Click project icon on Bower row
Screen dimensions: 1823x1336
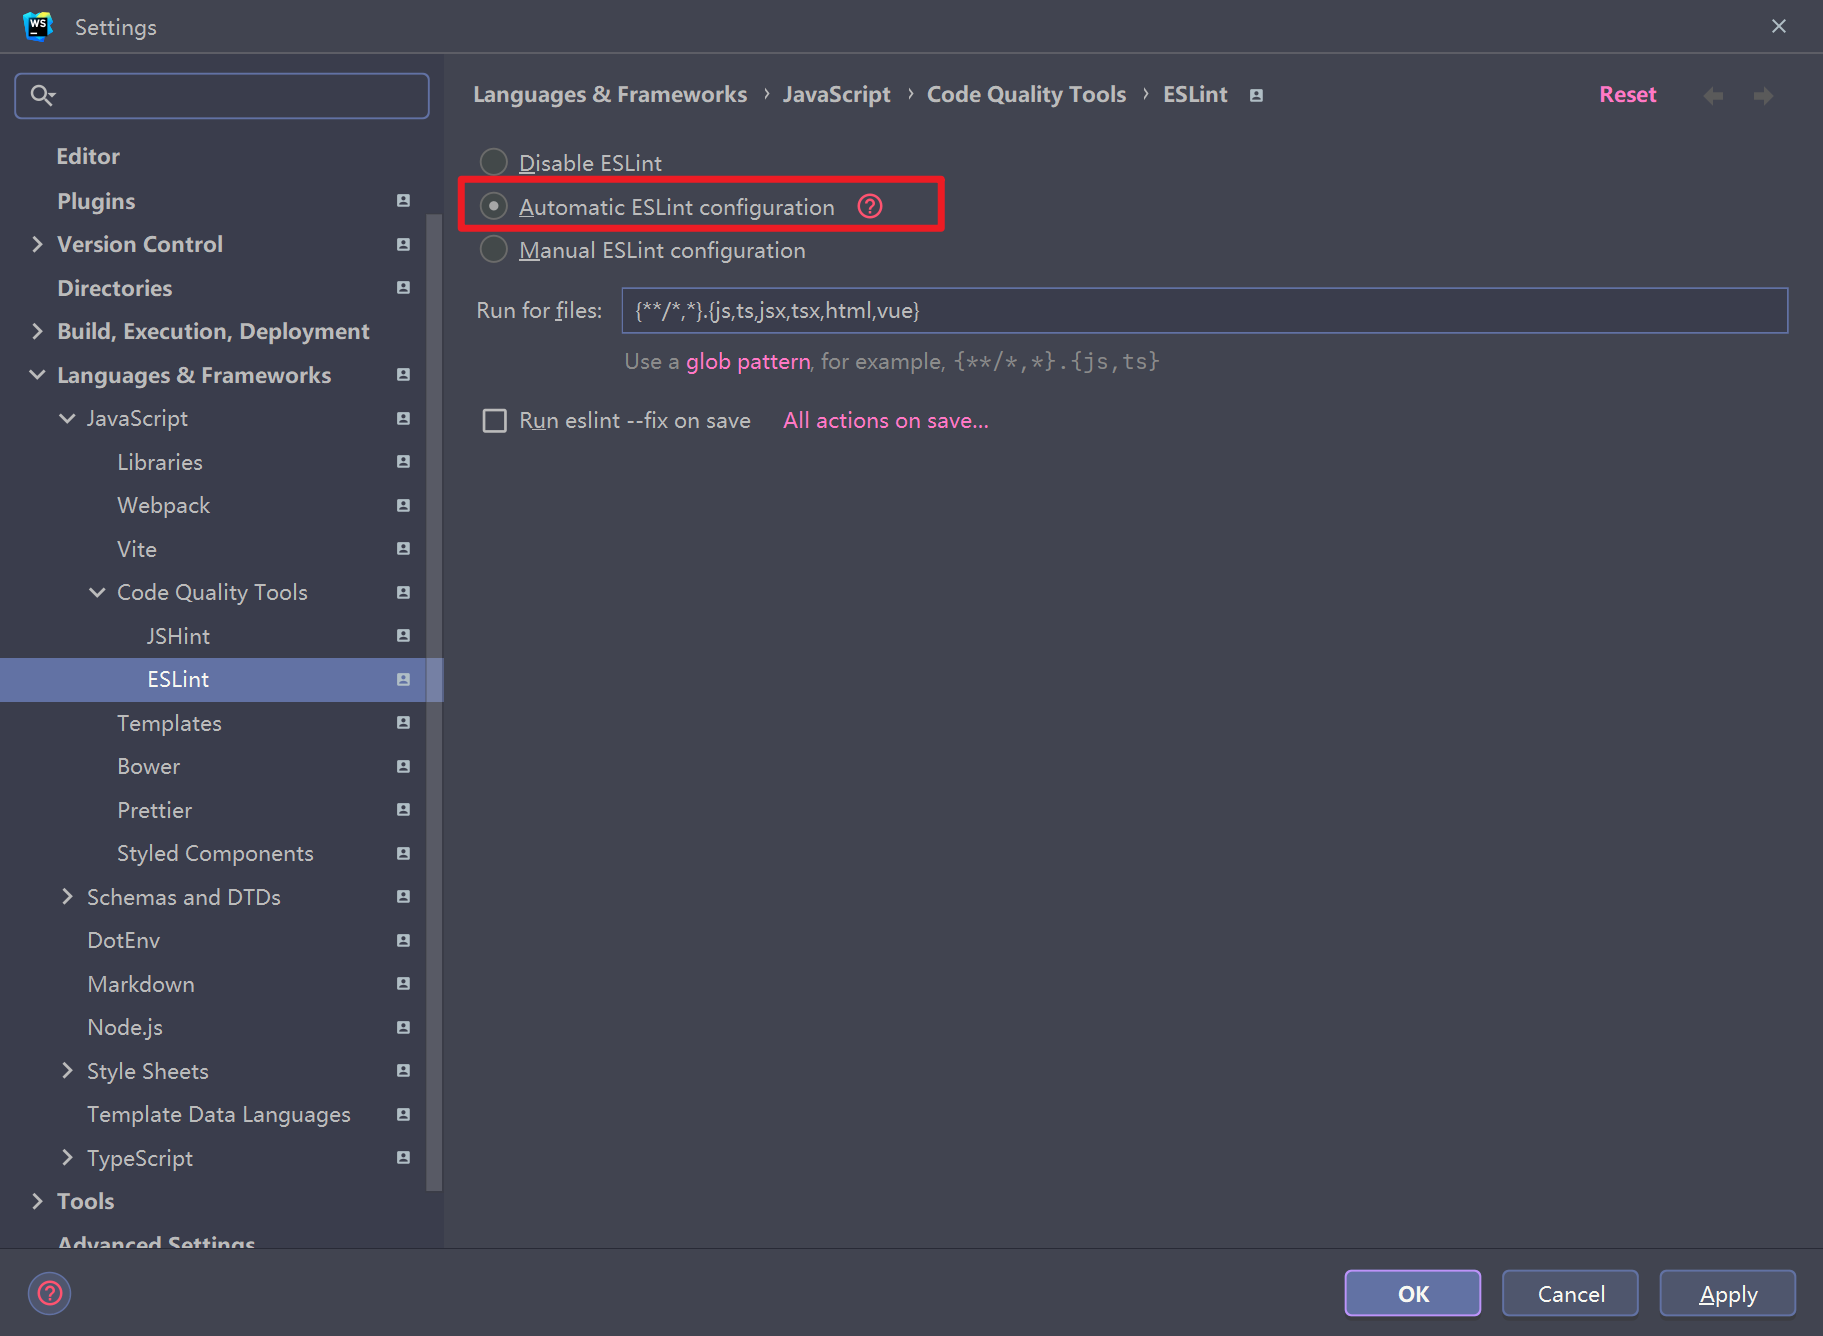tap(403, 766)
